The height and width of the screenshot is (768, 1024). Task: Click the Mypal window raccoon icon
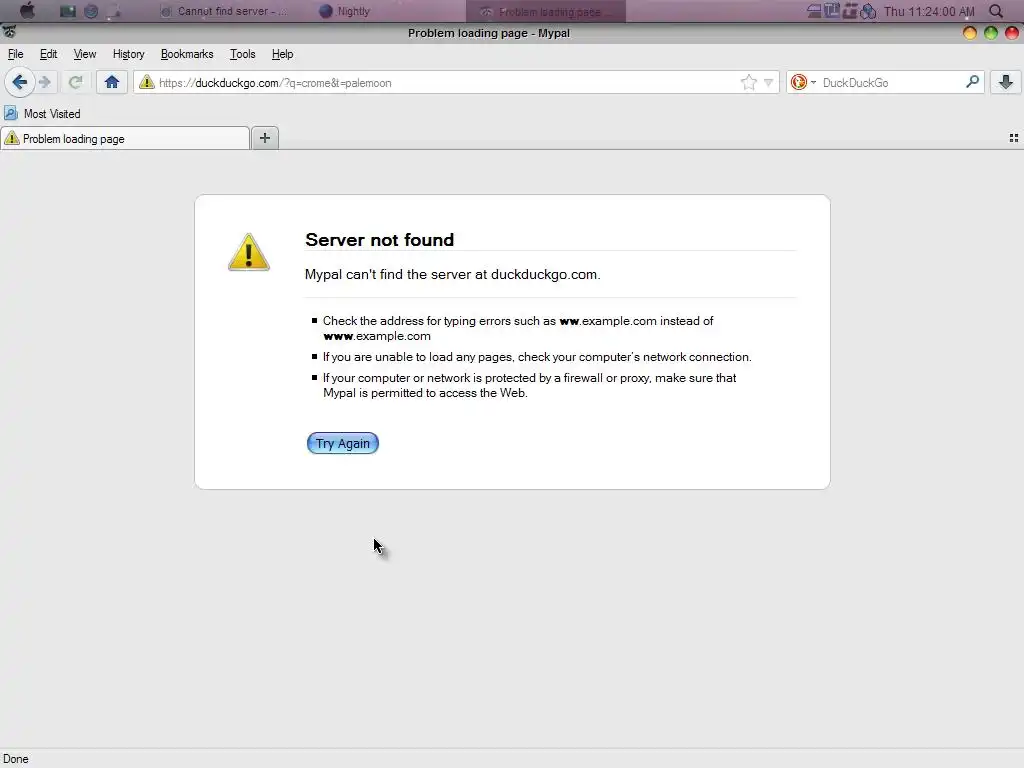tap(9, 32)
